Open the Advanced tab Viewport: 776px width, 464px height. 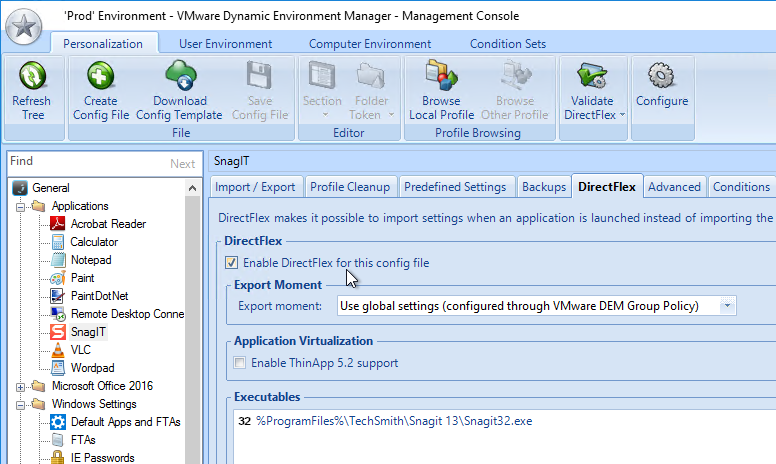pos(675,187)
